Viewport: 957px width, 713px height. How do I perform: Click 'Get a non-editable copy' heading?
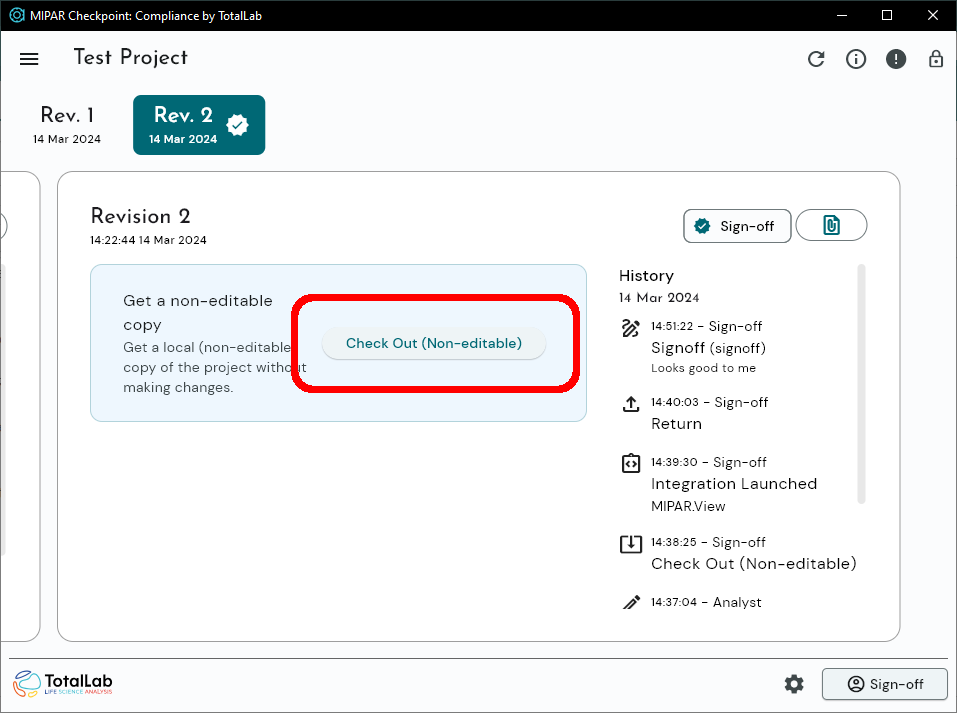[x=198, y=313]
